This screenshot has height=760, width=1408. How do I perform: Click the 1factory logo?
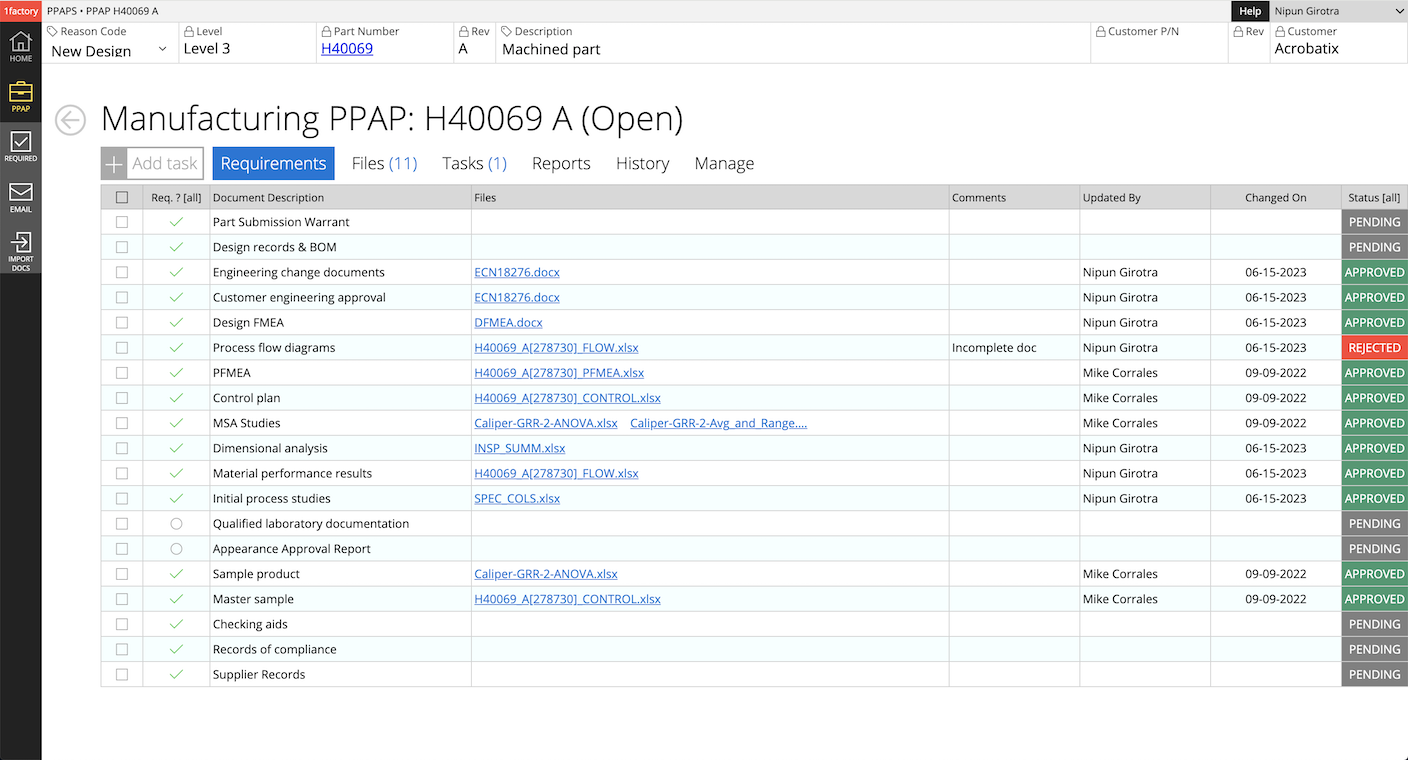point(21,11)
